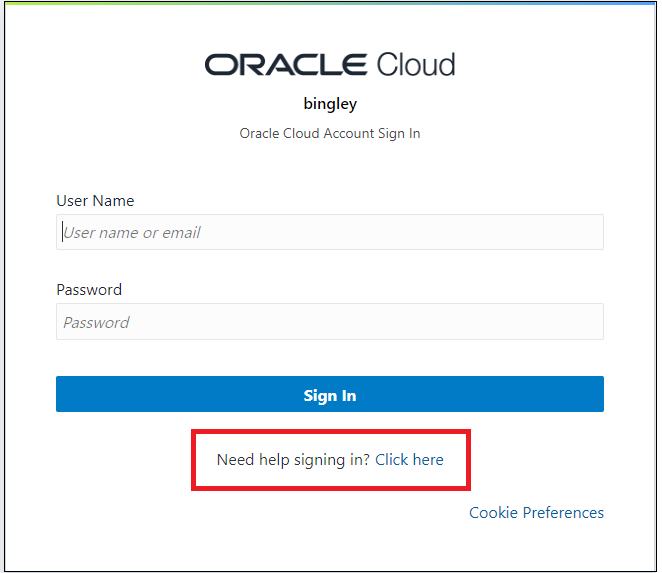Place cursor in 'User name or email' box

tap(330, 232)
